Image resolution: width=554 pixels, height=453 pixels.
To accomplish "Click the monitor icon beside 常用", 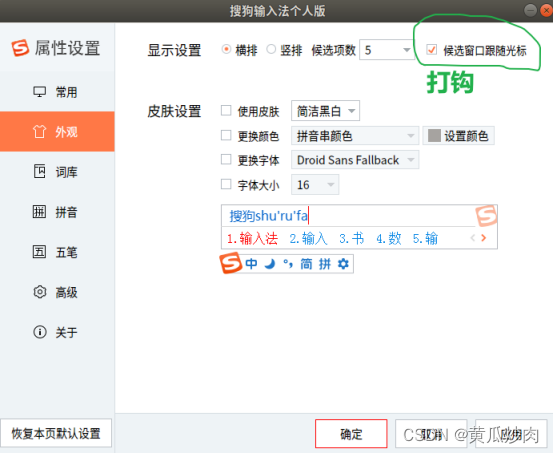I will coord(39,92).
